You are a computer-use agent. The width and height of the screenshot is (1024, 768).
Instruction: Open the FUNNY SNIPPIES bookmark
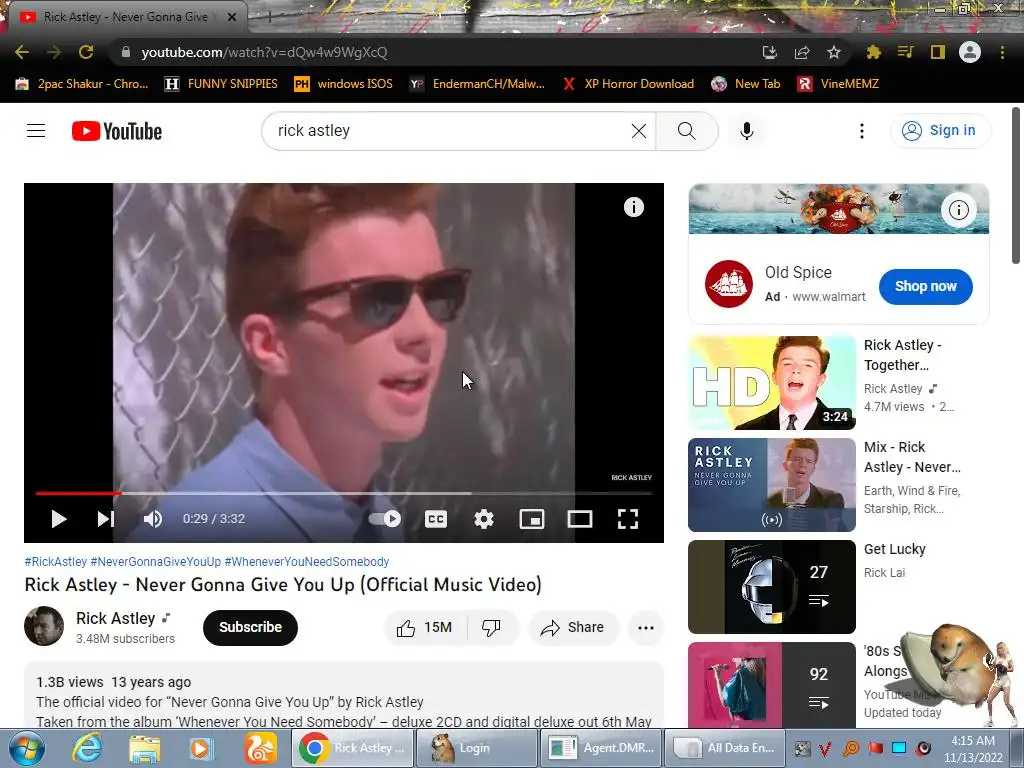[x=221, y=84]
